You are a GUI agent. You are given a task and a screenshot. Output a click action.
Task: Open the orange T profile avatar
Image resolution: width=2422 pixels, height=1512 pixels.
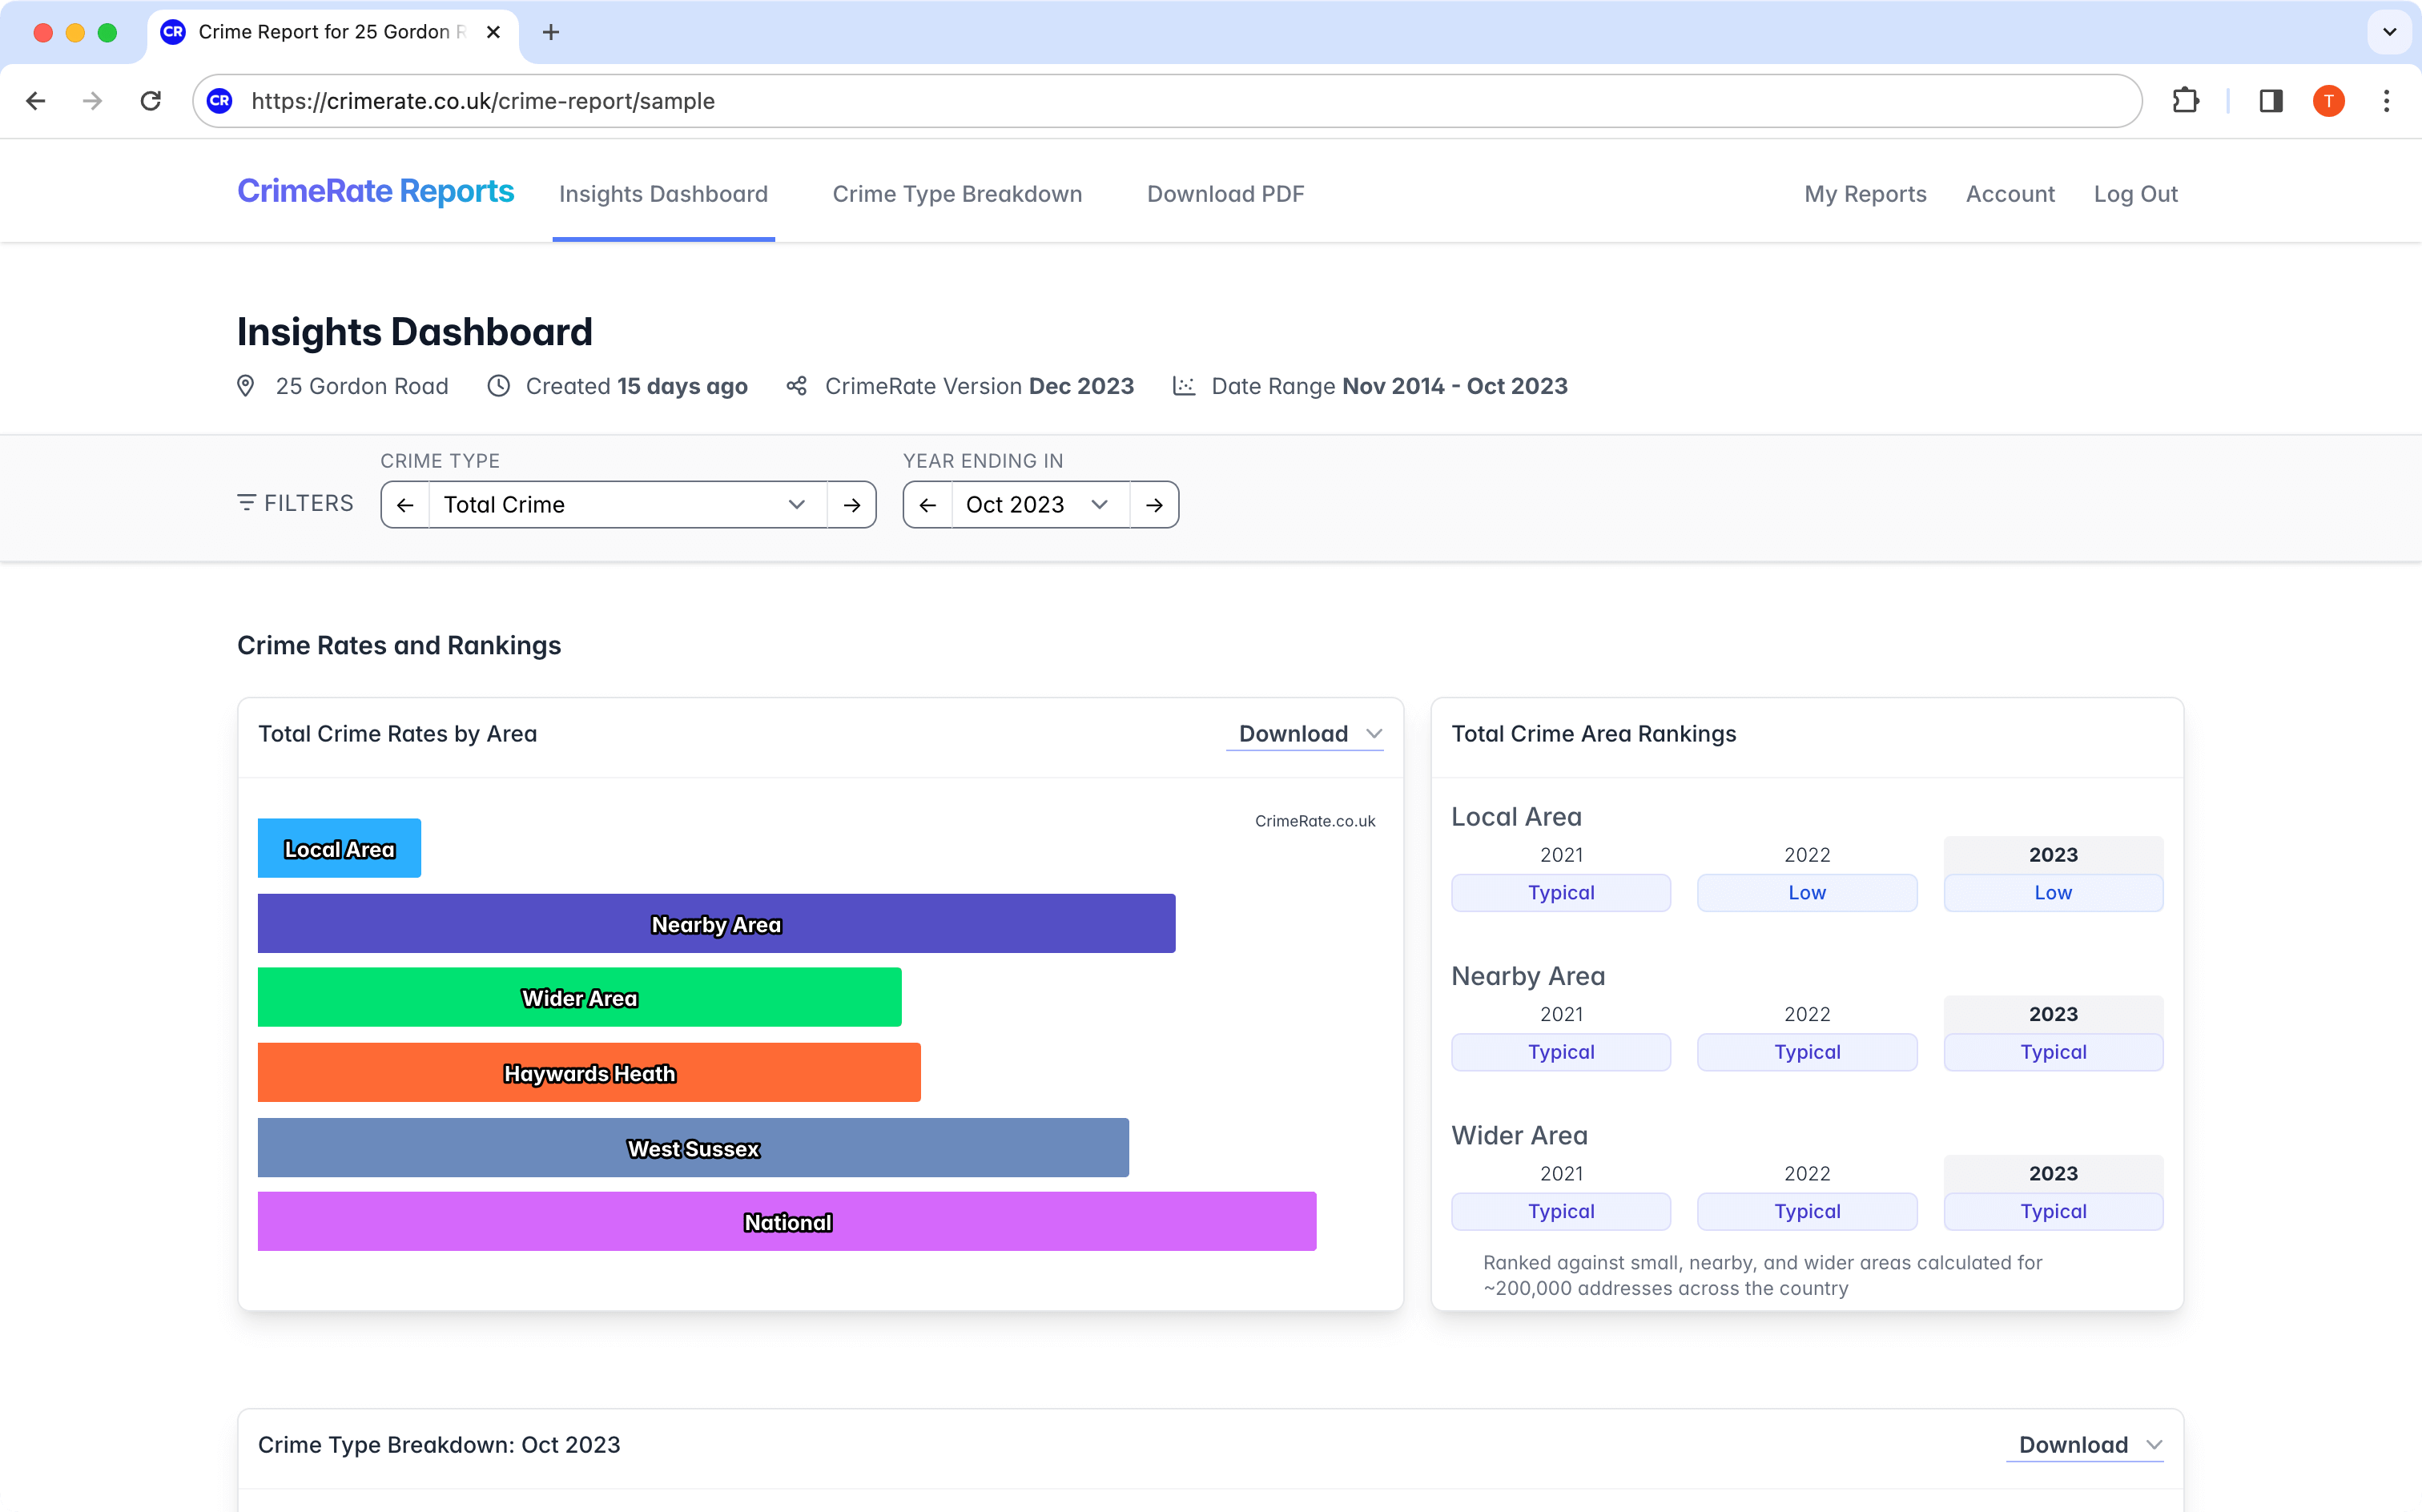click(x=2329, y=101)
